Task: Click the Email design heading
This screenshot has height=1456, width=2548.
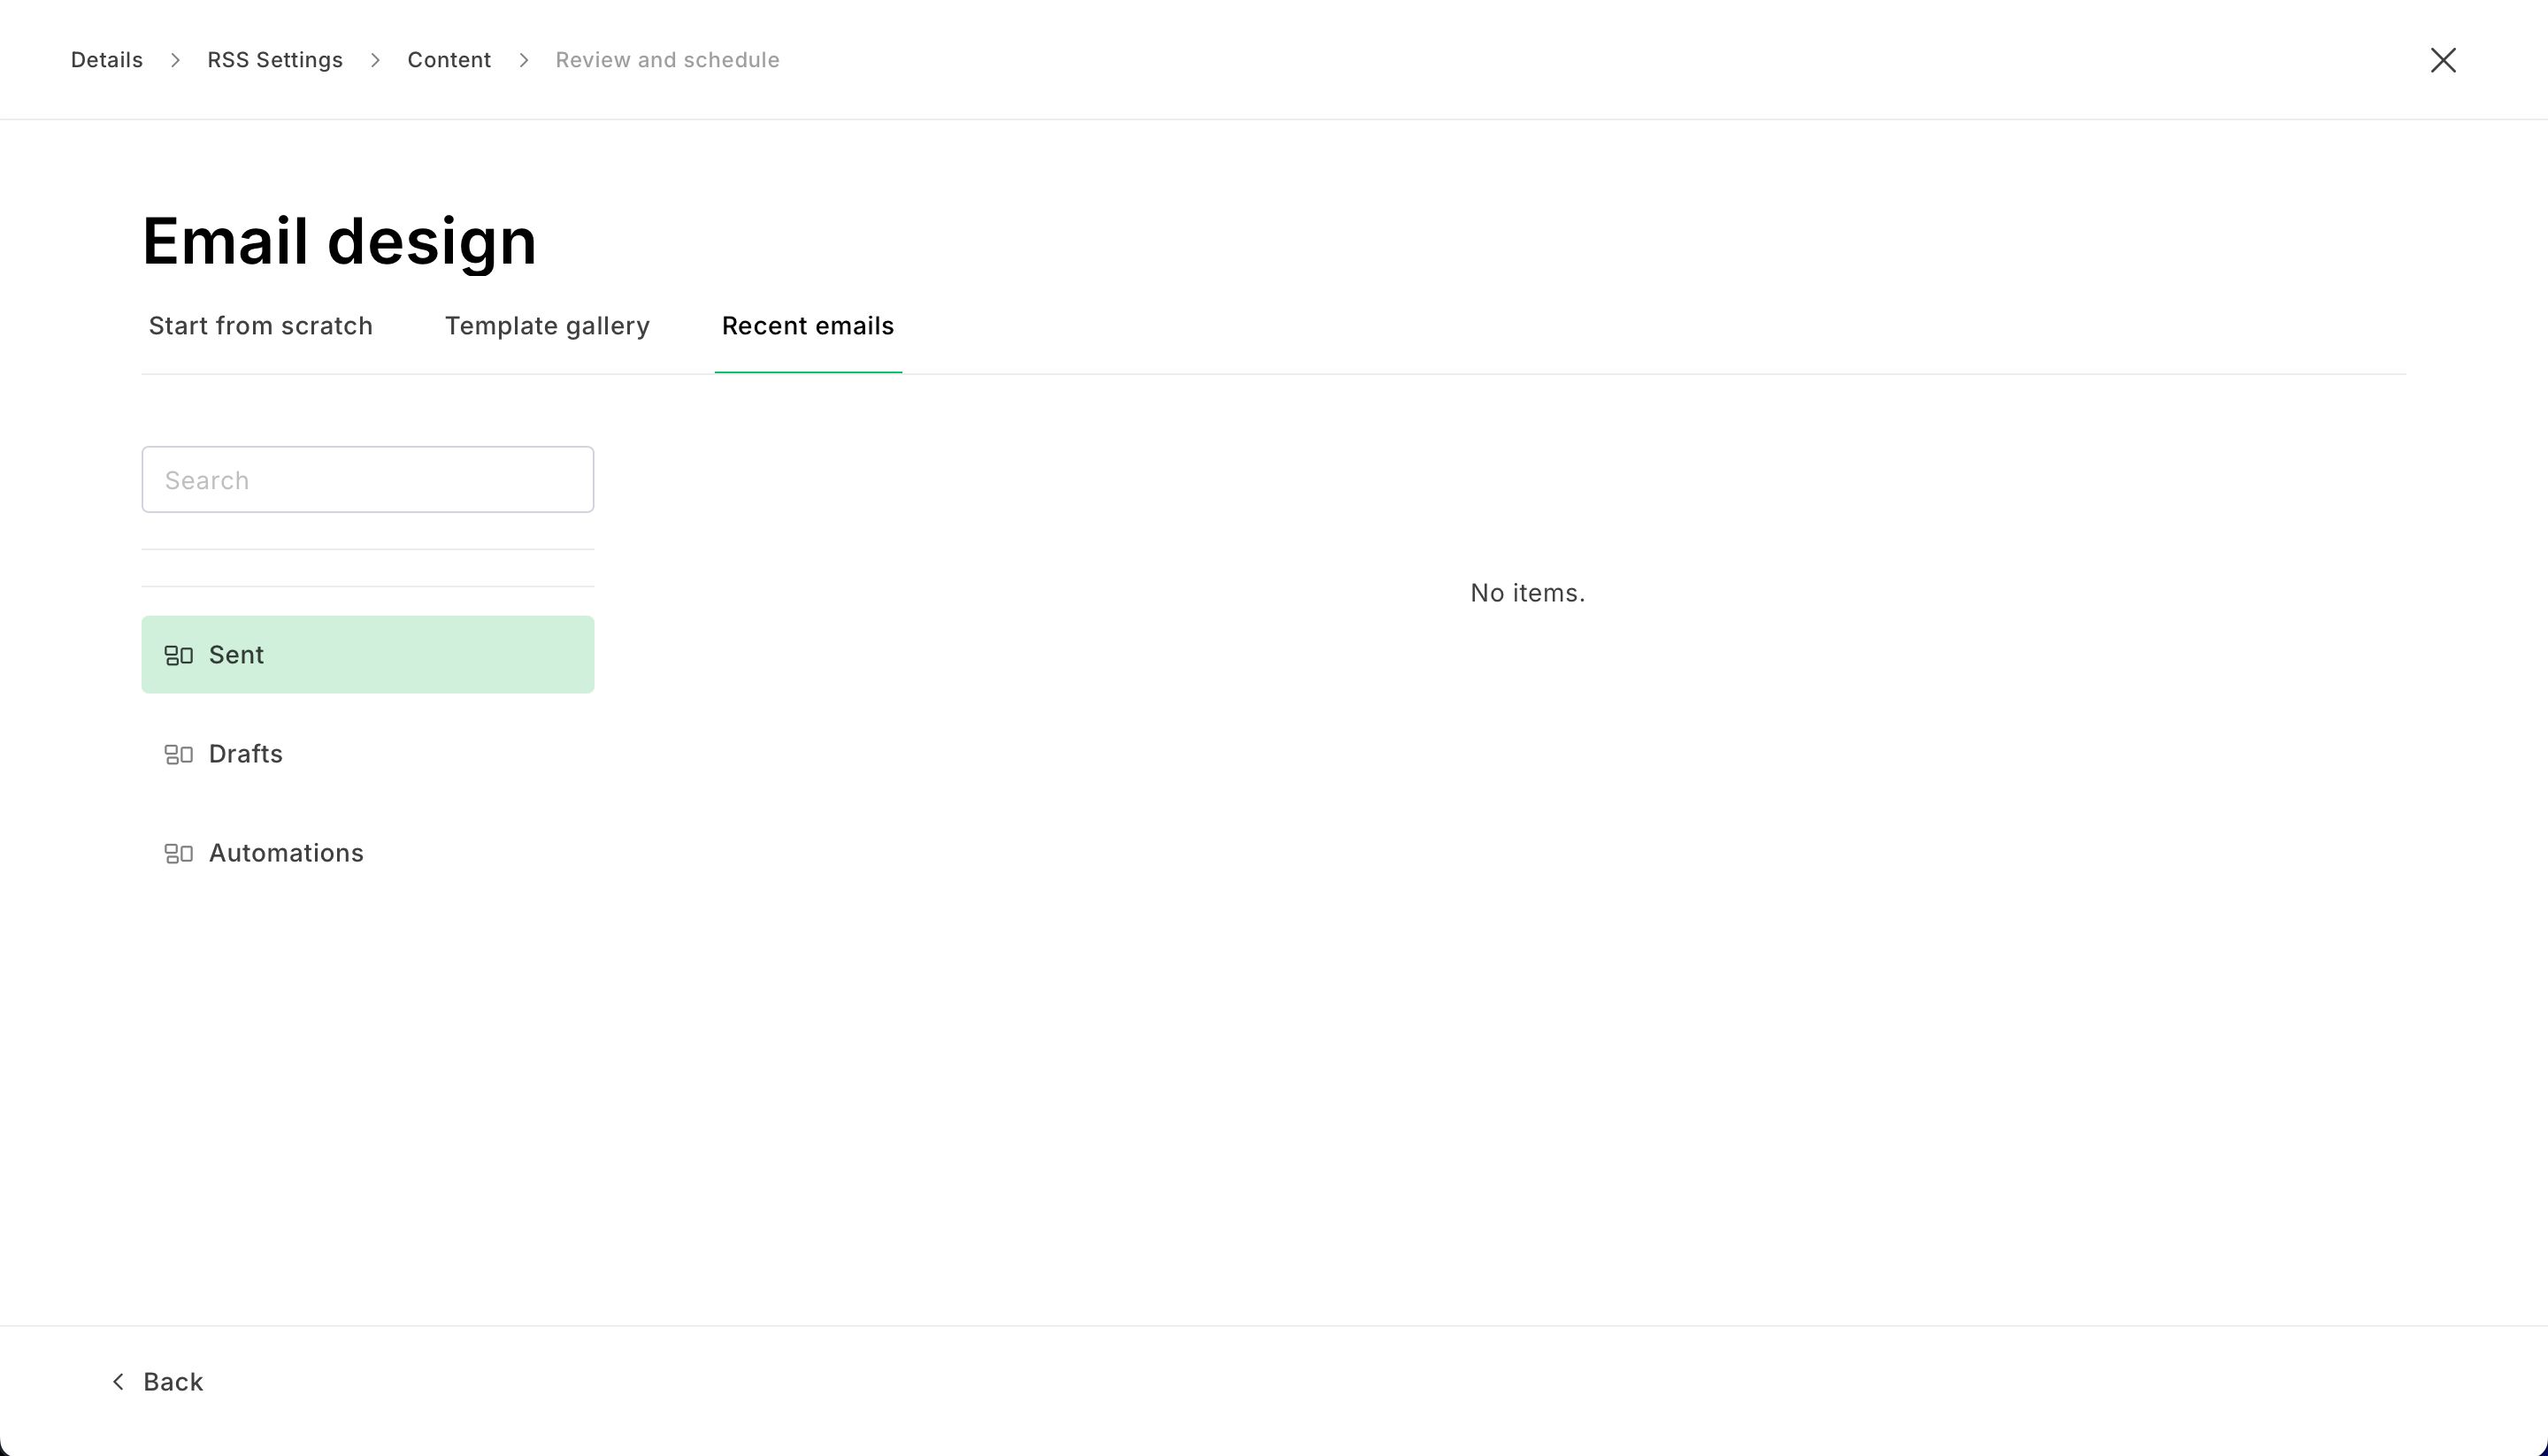Action: point(339,241)
